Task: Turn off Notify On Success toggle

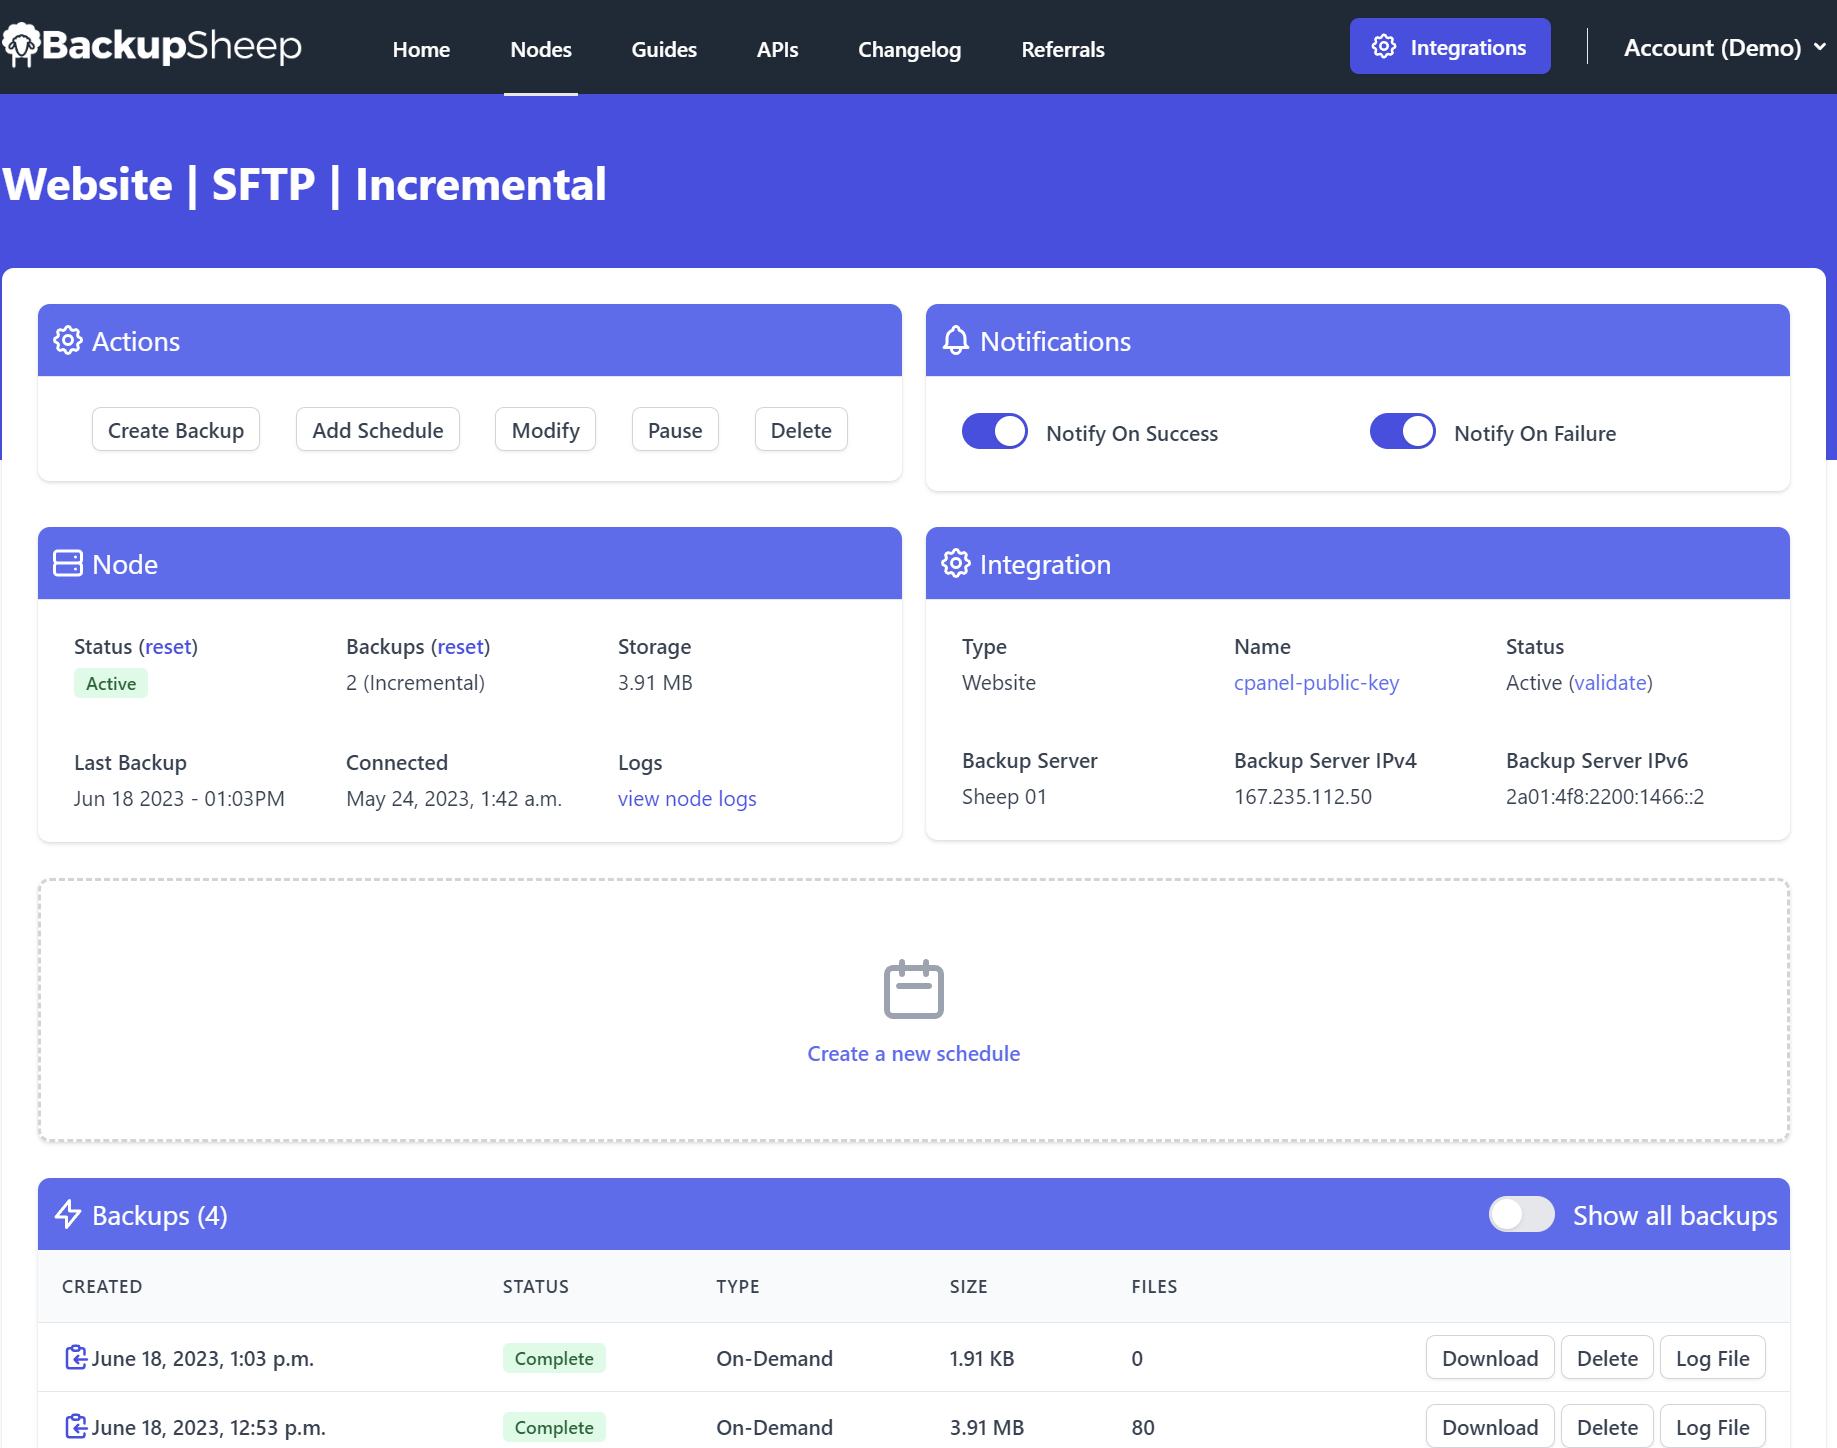Action: 995,431
